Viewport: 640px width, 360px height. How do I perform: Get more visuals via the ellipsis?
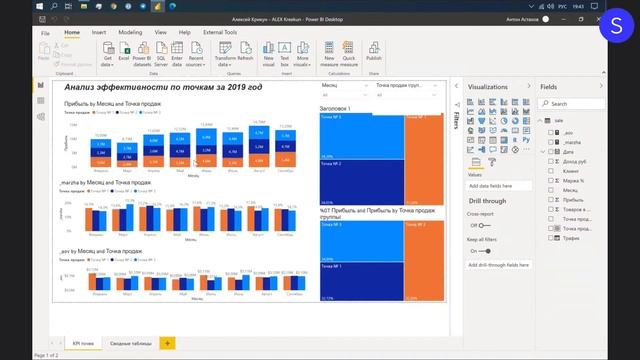(x=526, y=150)
